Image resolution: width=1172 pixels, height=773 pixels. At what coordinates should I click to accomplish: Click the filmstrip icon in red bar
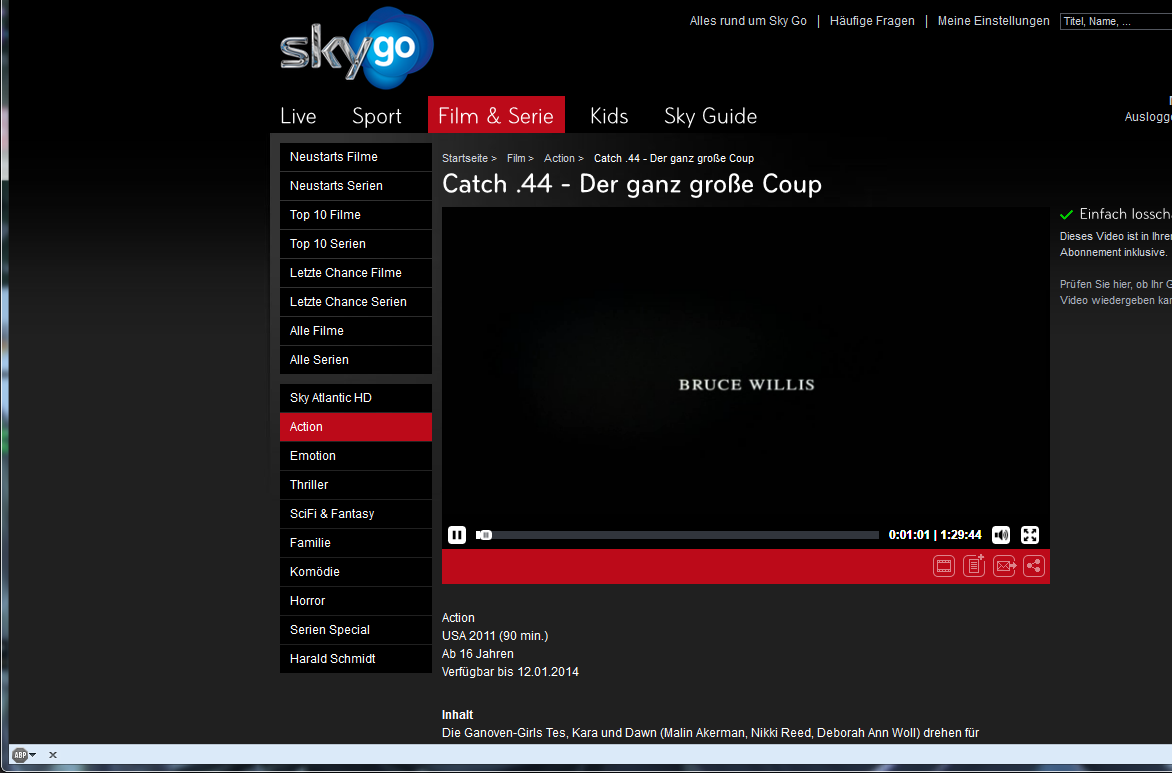pos(944,566)
